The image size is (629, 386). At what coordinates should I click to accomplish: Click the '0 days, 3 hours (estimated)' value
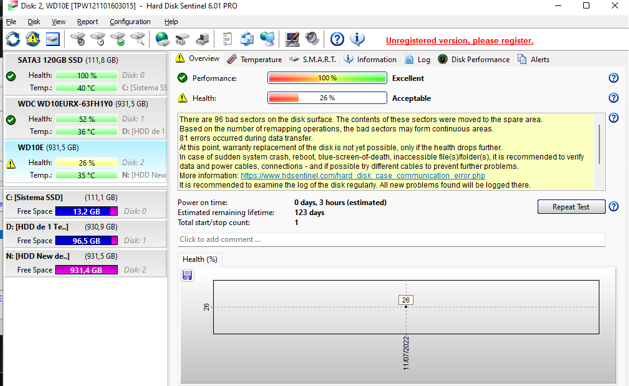[340, 203]
